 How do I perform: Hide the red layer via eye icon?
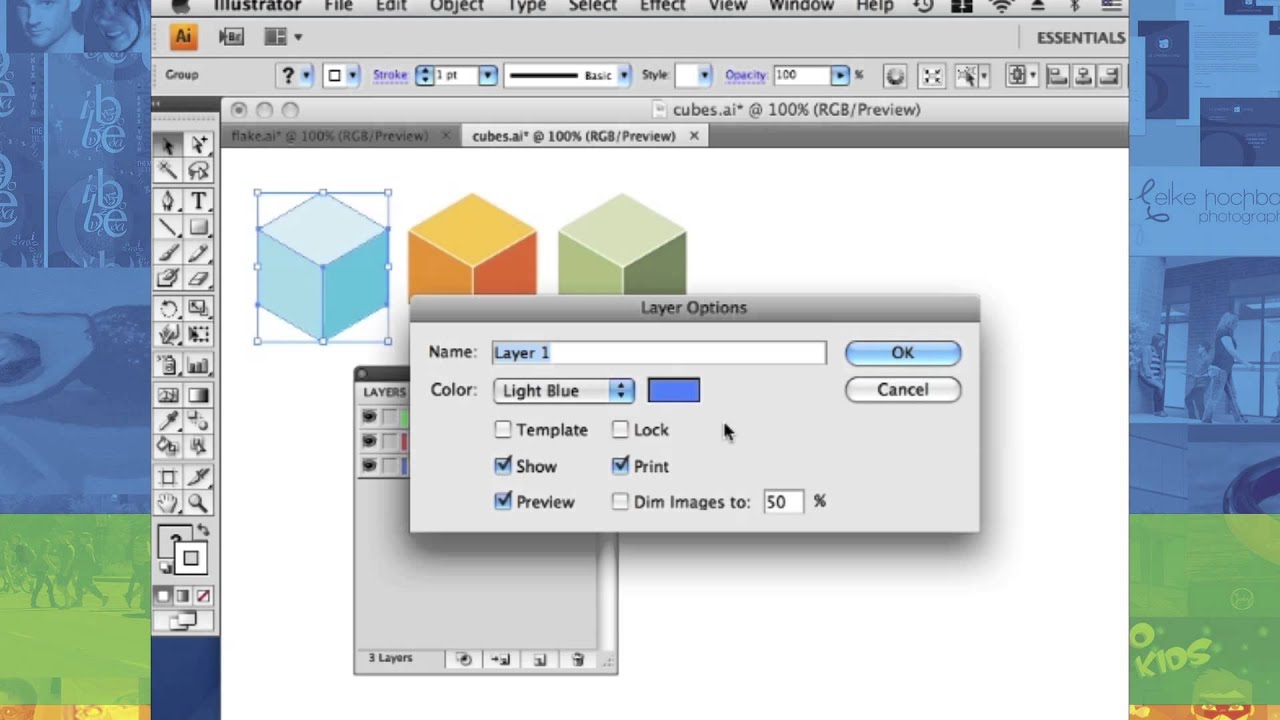coord(370,441)
